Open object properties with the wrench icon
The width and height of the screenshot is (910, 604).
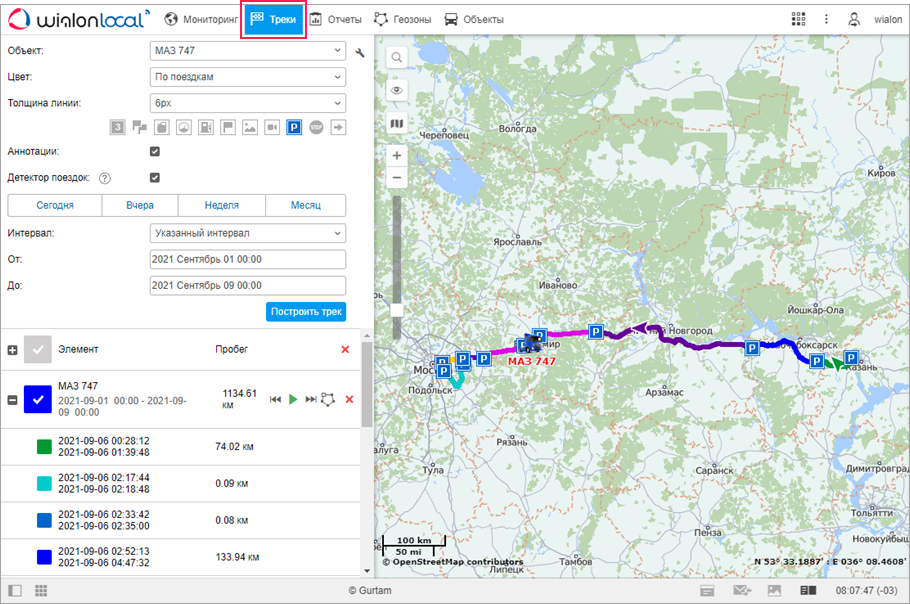pos(360,51)
